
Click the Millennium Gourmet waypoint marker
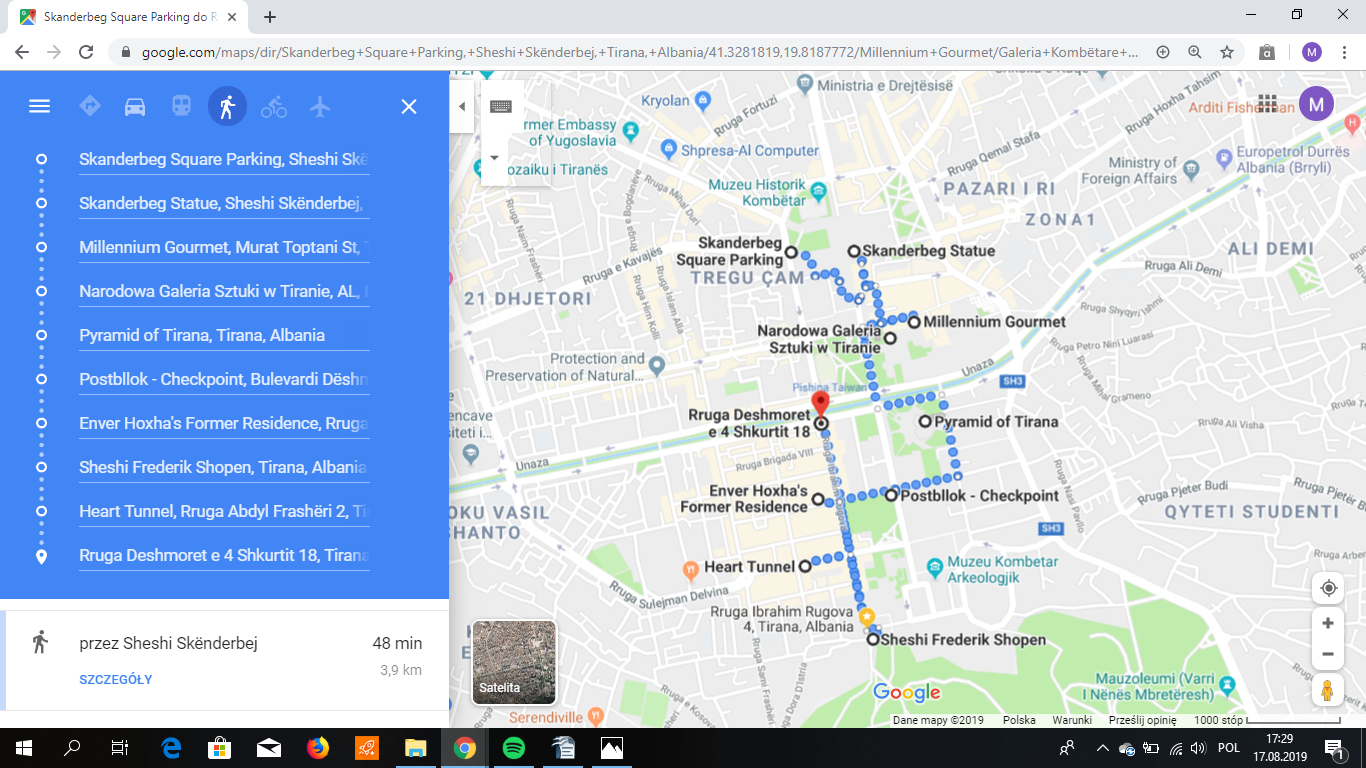[x=914, y=322]
